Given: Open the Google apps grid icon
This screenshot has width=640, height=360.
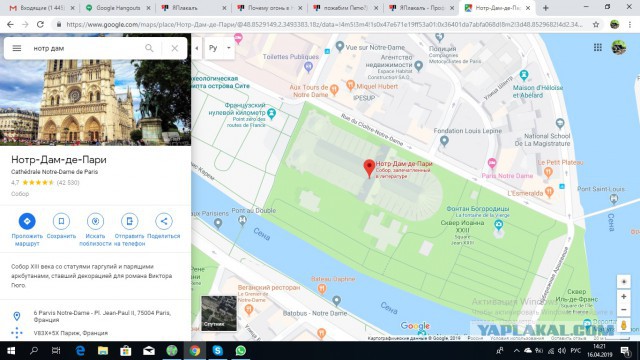Looking at the screenshot, I should 598,47.
